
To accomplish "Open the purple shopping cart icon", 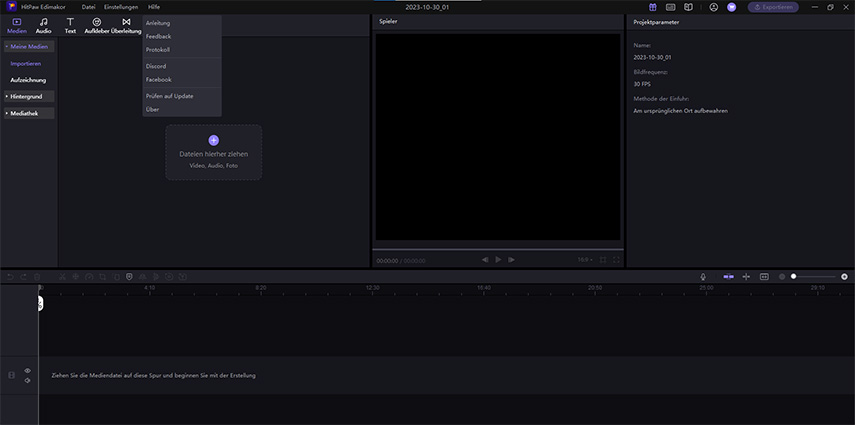I will click(x=731, y=7).
